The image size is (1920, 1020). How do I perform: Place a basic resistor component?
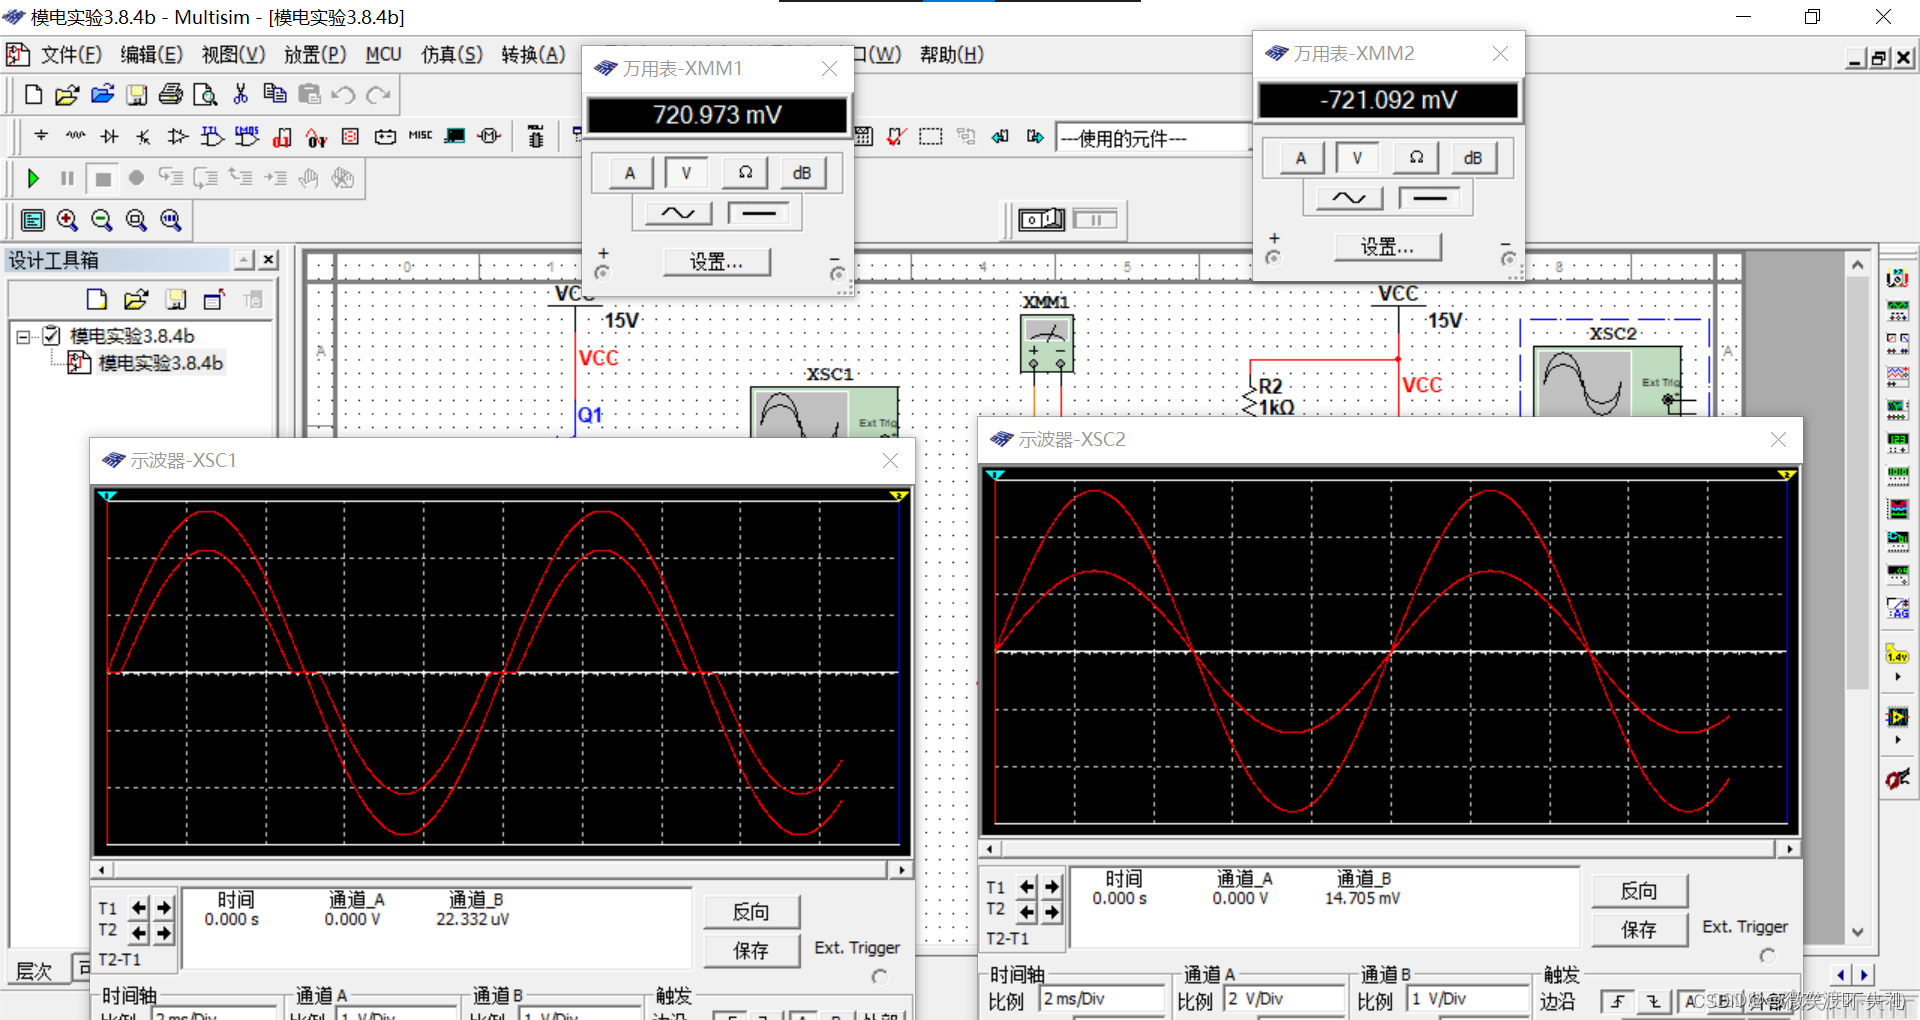pyautogui.click(x=76, y=136)
